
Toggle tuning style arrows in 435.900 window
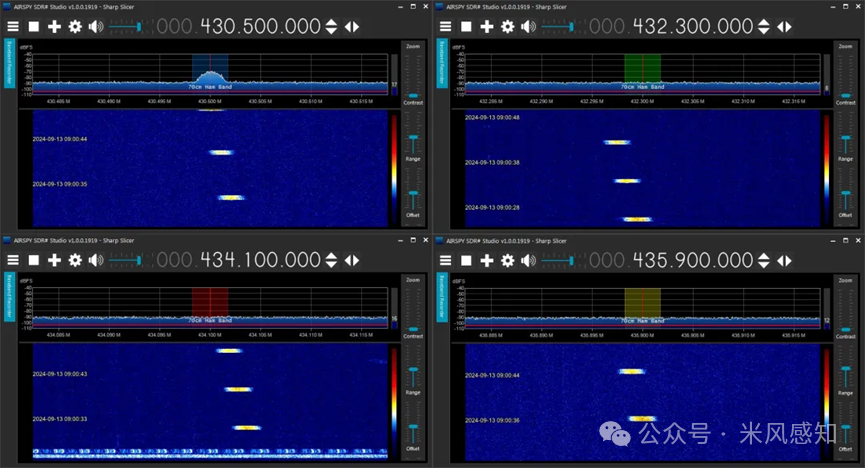[x=784, y=260]
